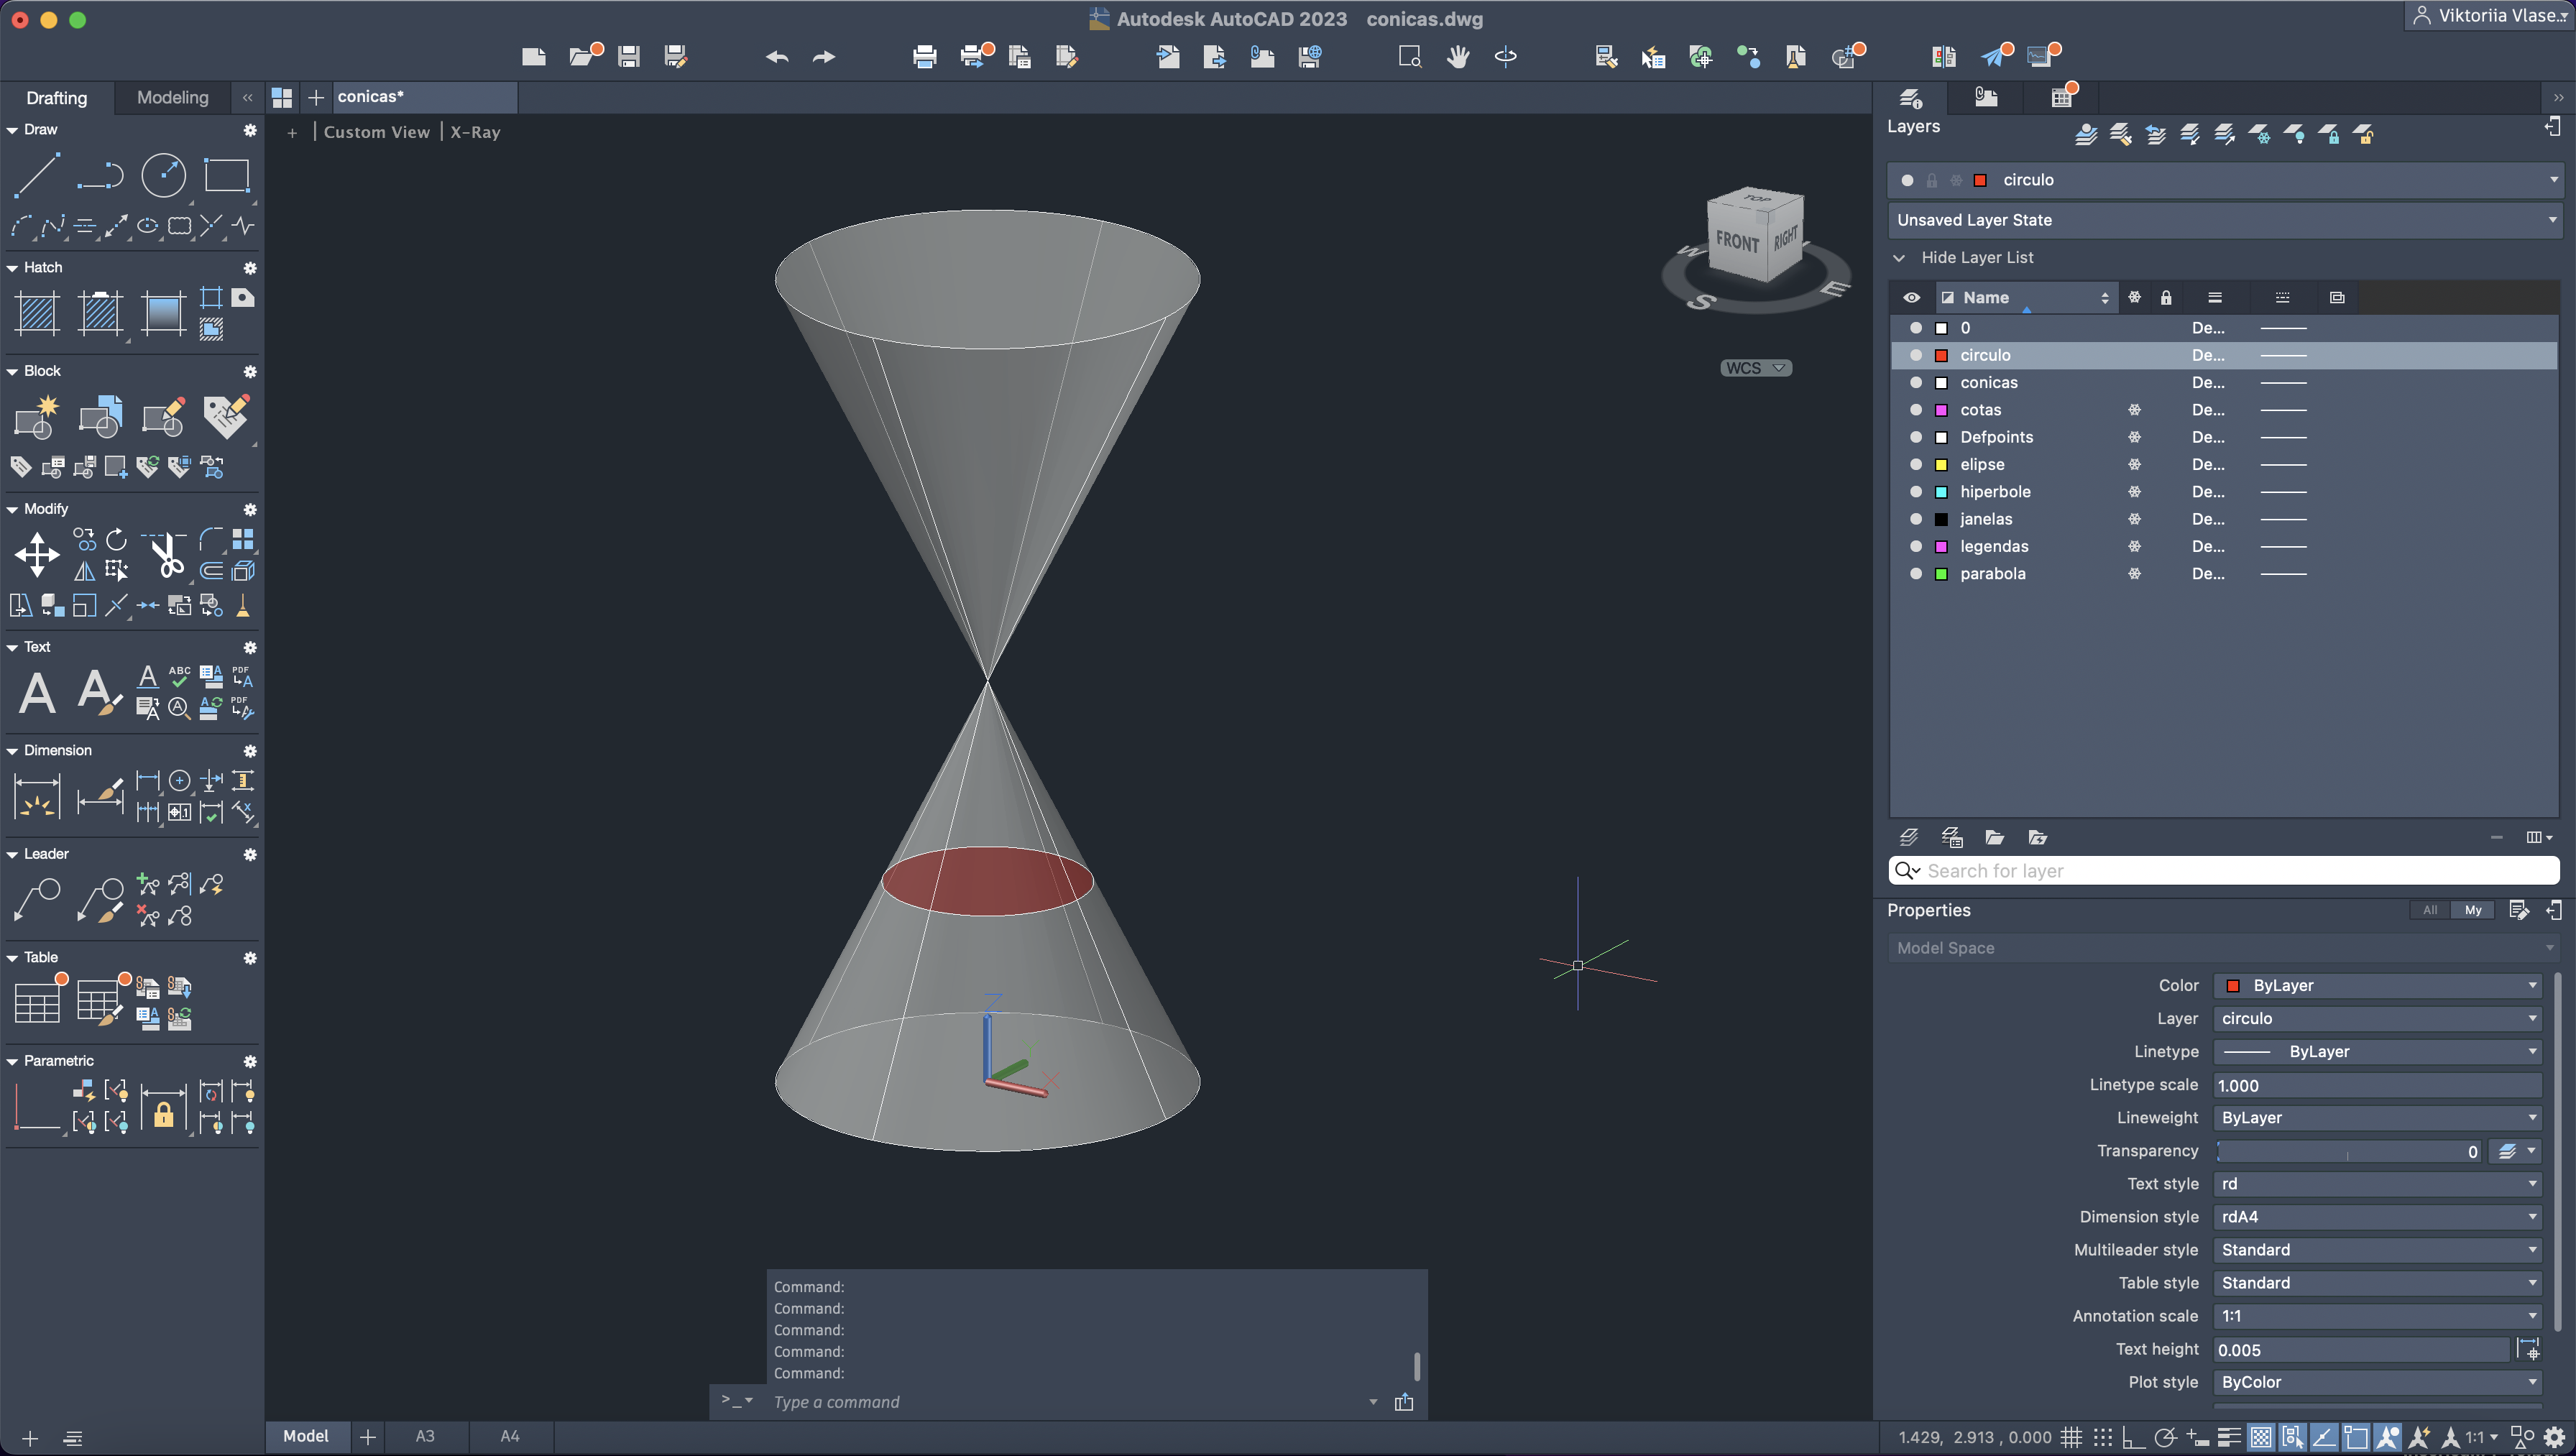
Task: Toggle visibility of parabola layer
Action: (1915, 574)
